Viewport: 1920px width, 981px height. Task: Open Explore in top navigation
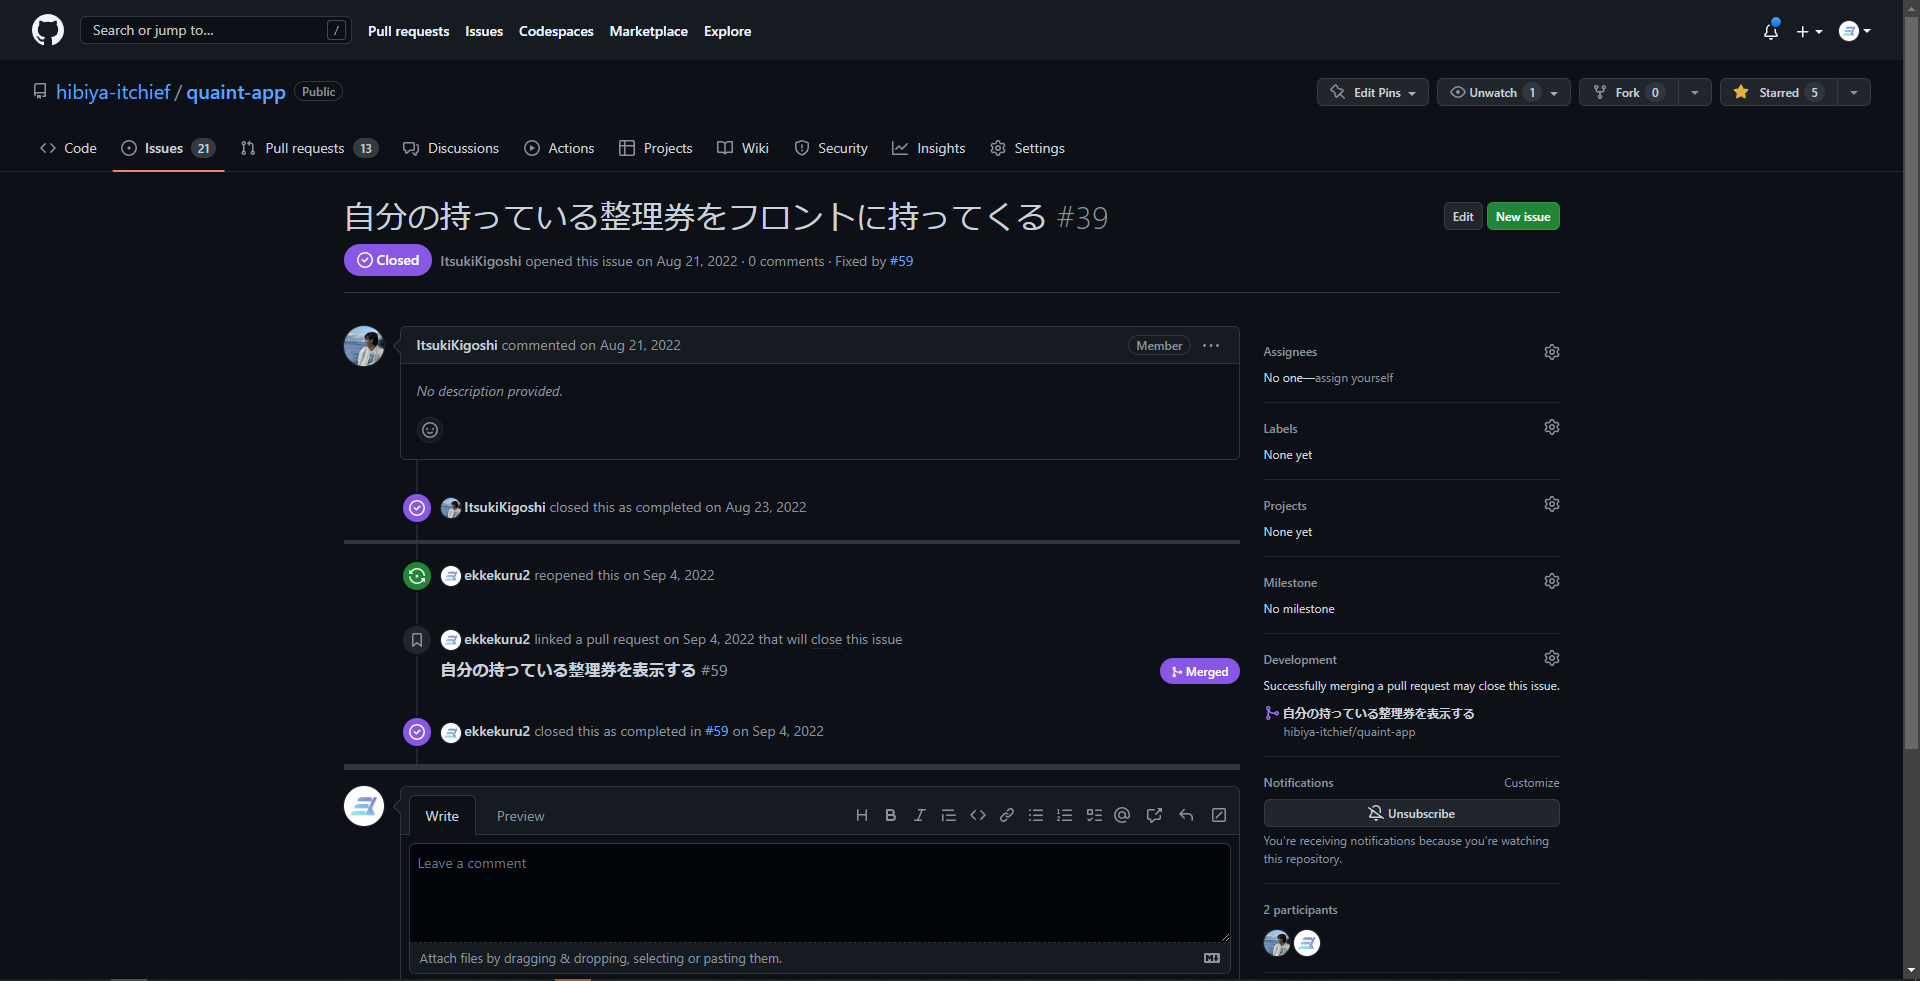tap(727, 31)
